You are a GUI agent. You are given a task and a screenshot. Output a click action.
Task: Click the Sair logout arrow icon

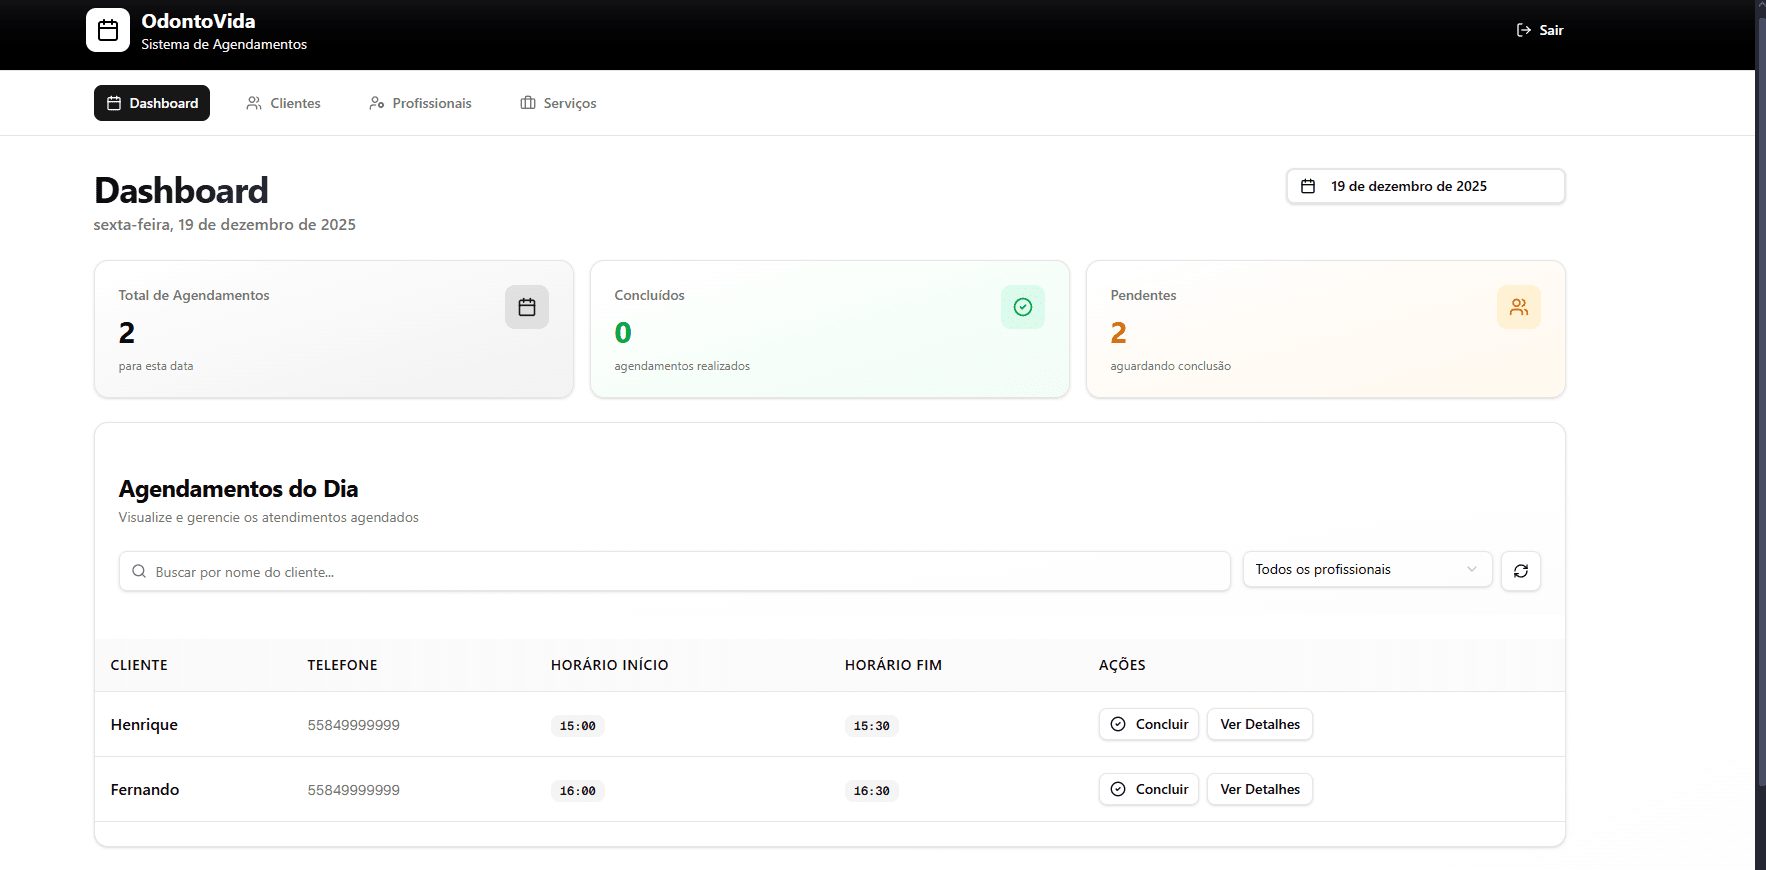[1523, 30]
